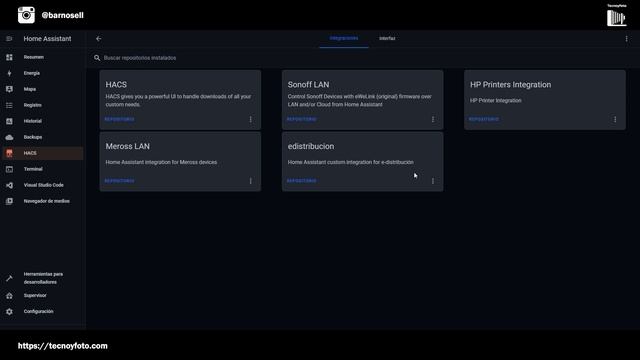Select the Historial sidebar label
Screen dimensions: 640x360
coord(33,121)
